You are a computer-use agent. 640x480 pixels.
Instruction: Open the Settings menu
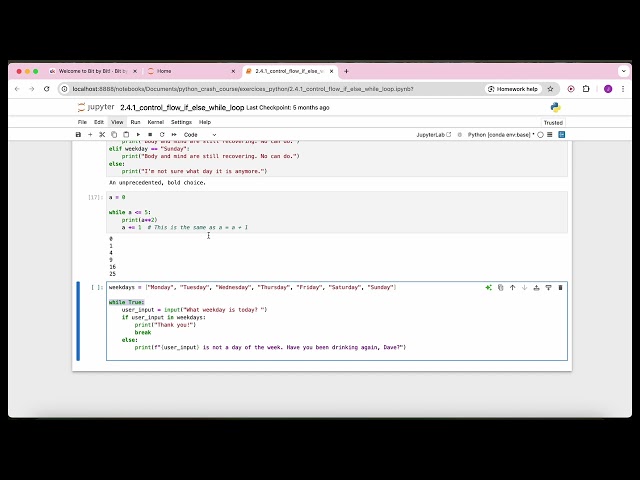click(x=181, y=122)
